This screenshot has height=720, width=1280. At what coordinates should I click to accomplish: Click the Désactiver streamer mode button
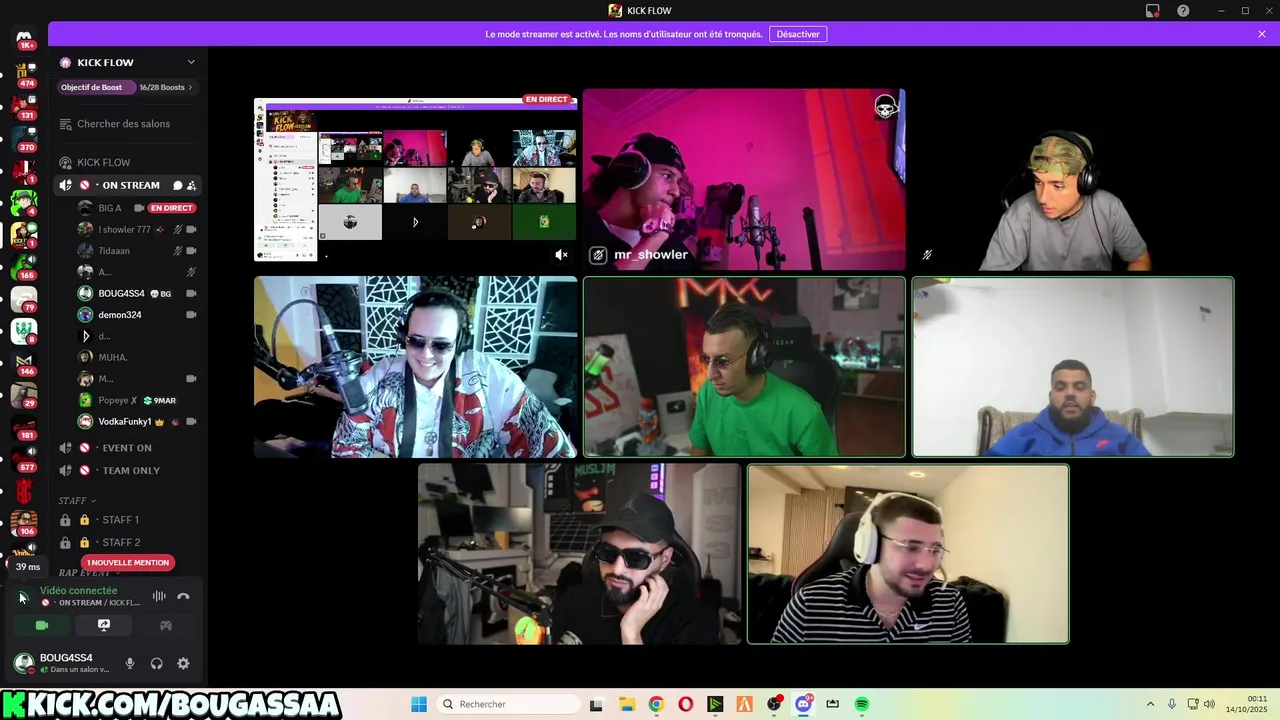click(798, 34)
